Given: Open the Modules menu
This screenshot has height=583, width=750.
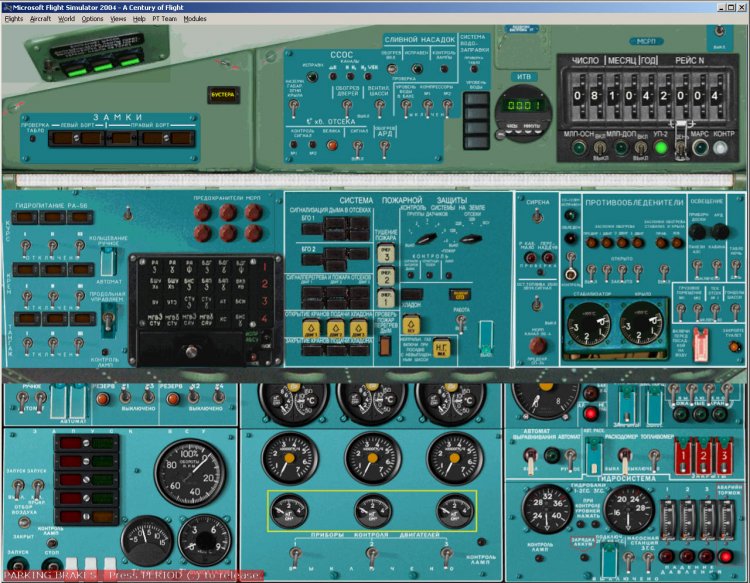Looking at the screenshot, I should click(195, 19).
